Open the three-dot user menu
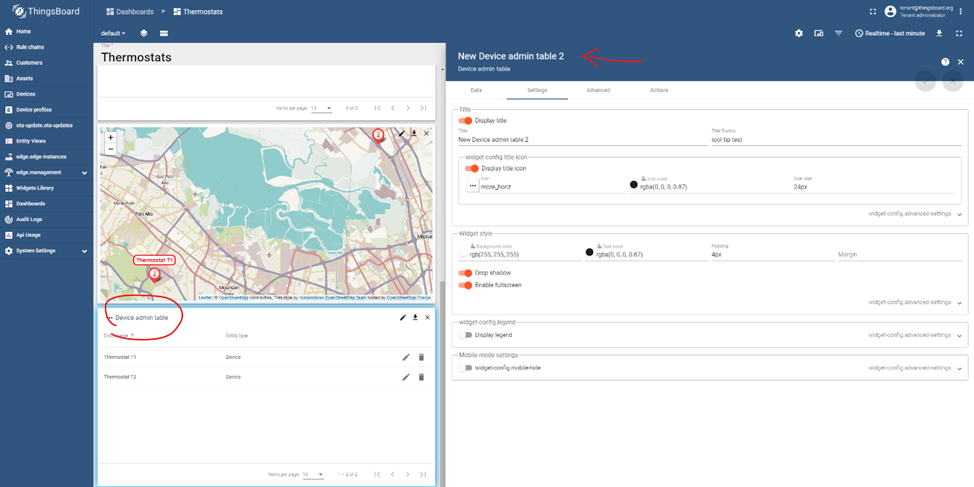The image size is (974, 487). pos(961,11)
